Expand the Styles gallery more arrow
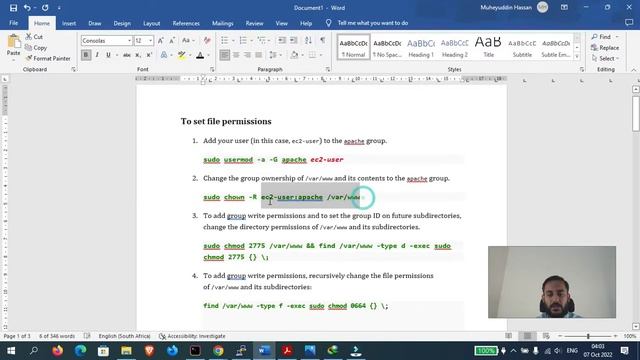The width and height of the screenshot is (640, 360). (577, 57)
